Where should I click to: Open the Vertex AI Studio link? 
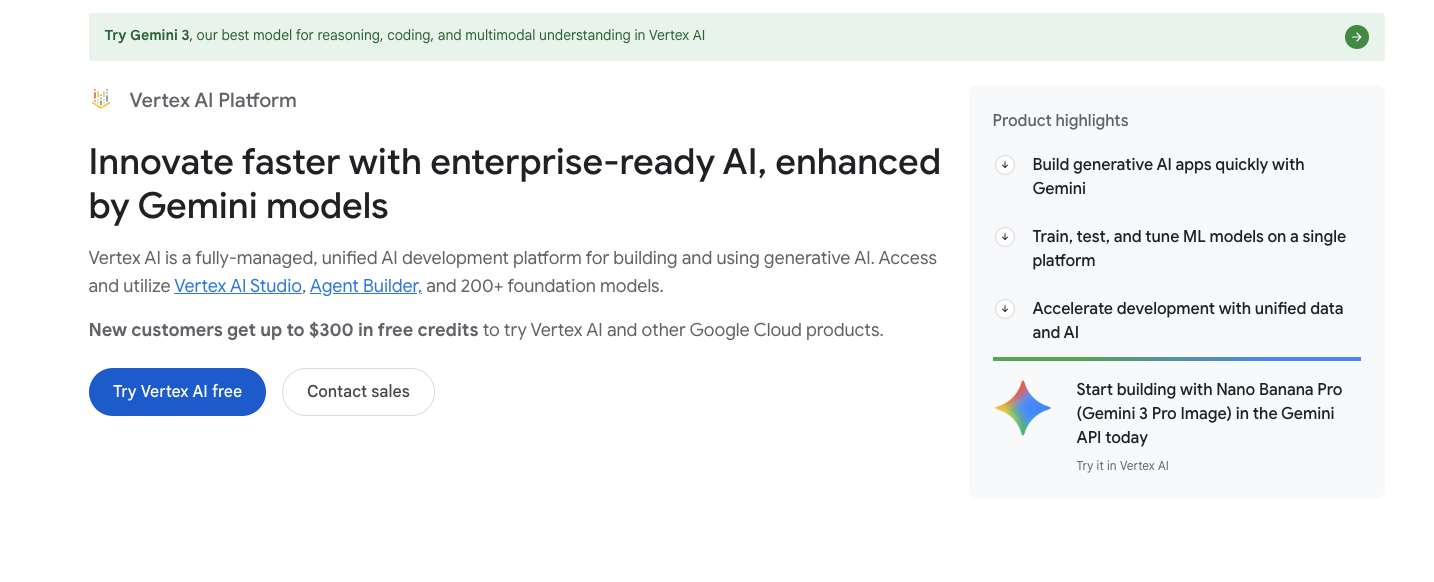point(238,286)
